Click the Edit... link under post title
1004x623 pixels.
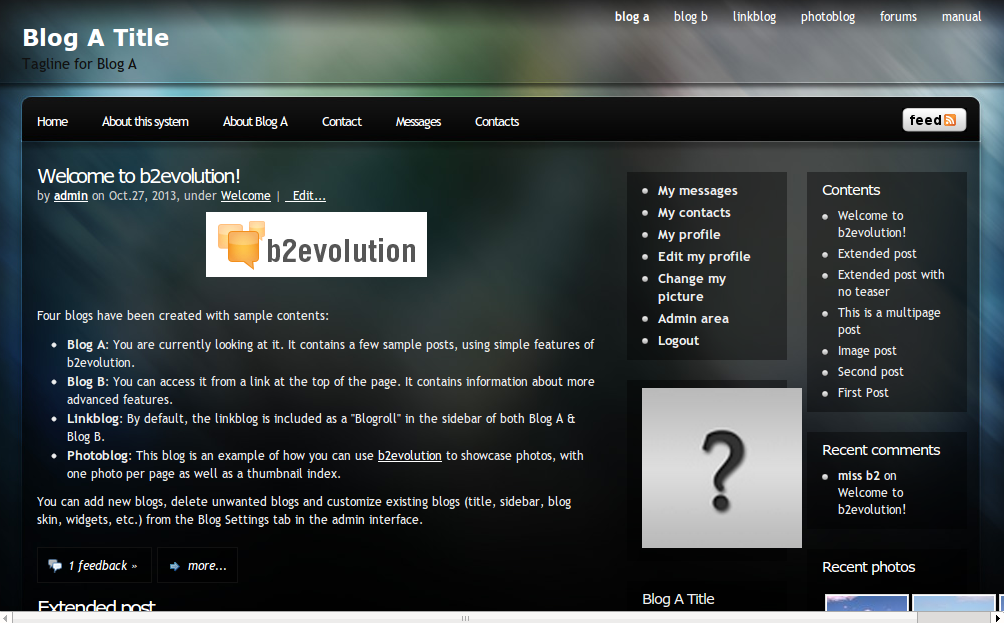(305, 196)
